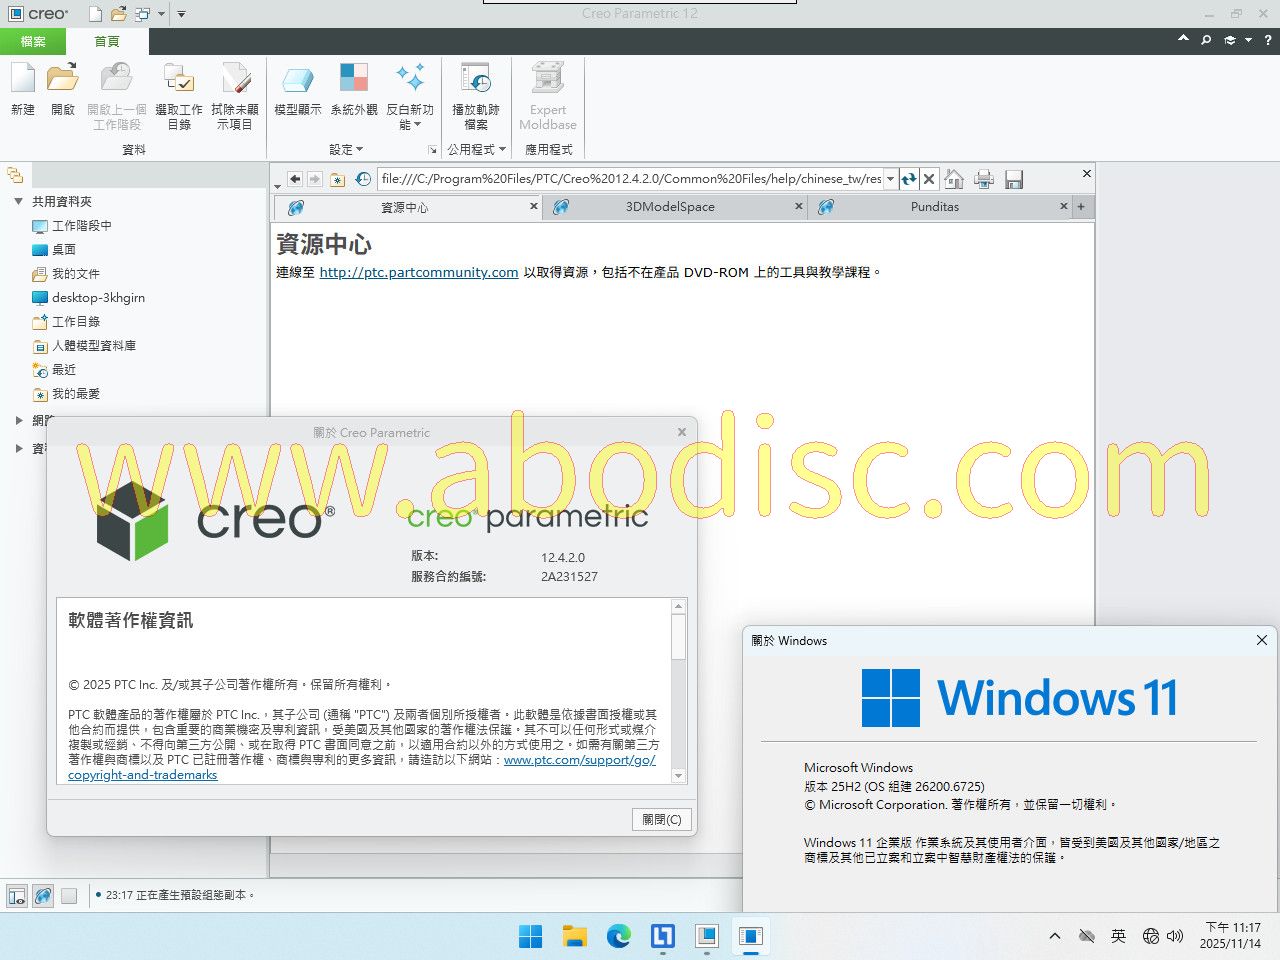Click the browser print icon

[984, 179]
